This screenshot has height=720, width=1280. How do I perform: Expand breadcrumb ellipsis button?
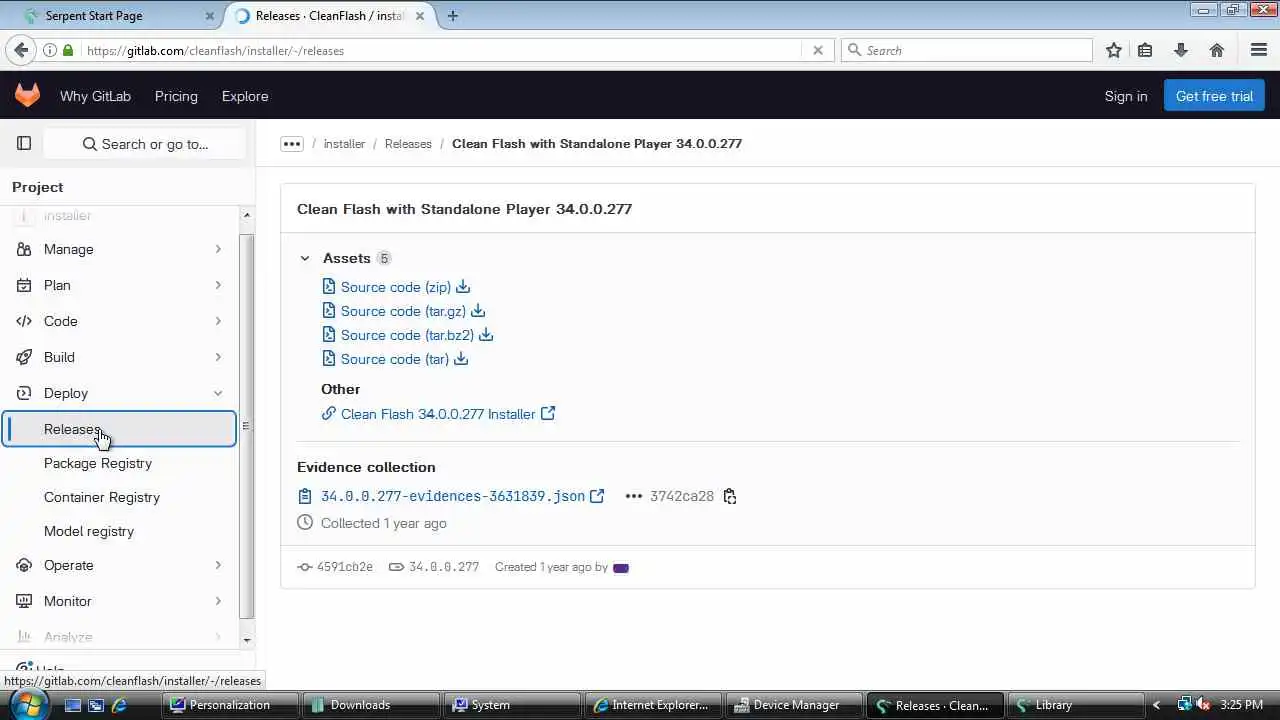tap(292, 144)
